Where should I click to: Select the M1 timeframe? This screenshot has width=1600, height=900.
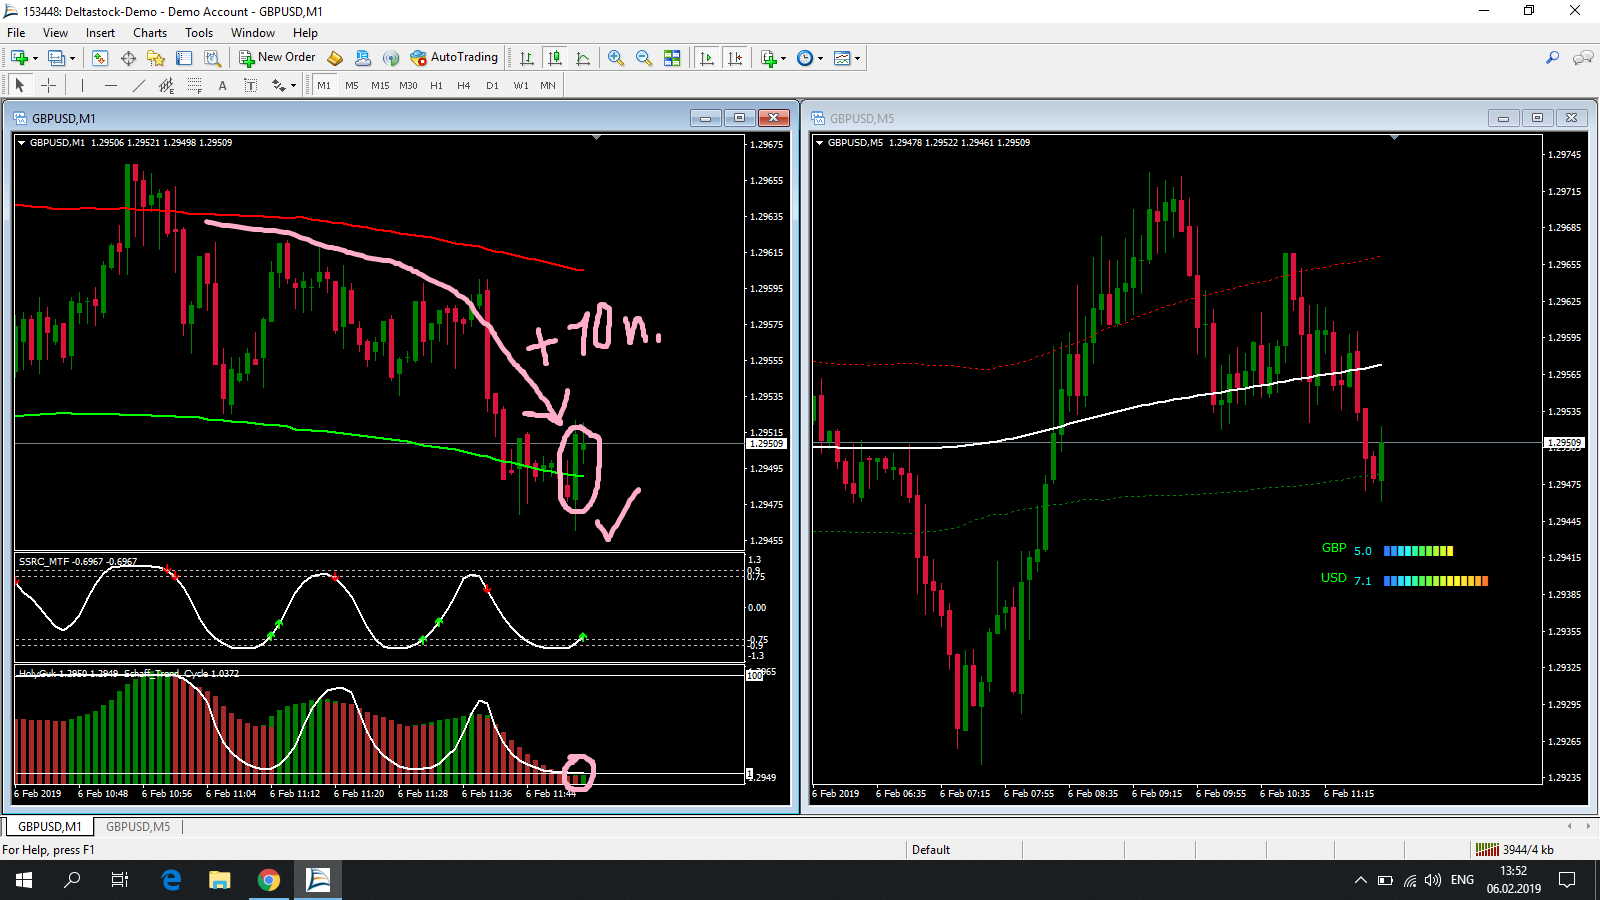click(x=324, y=86)
